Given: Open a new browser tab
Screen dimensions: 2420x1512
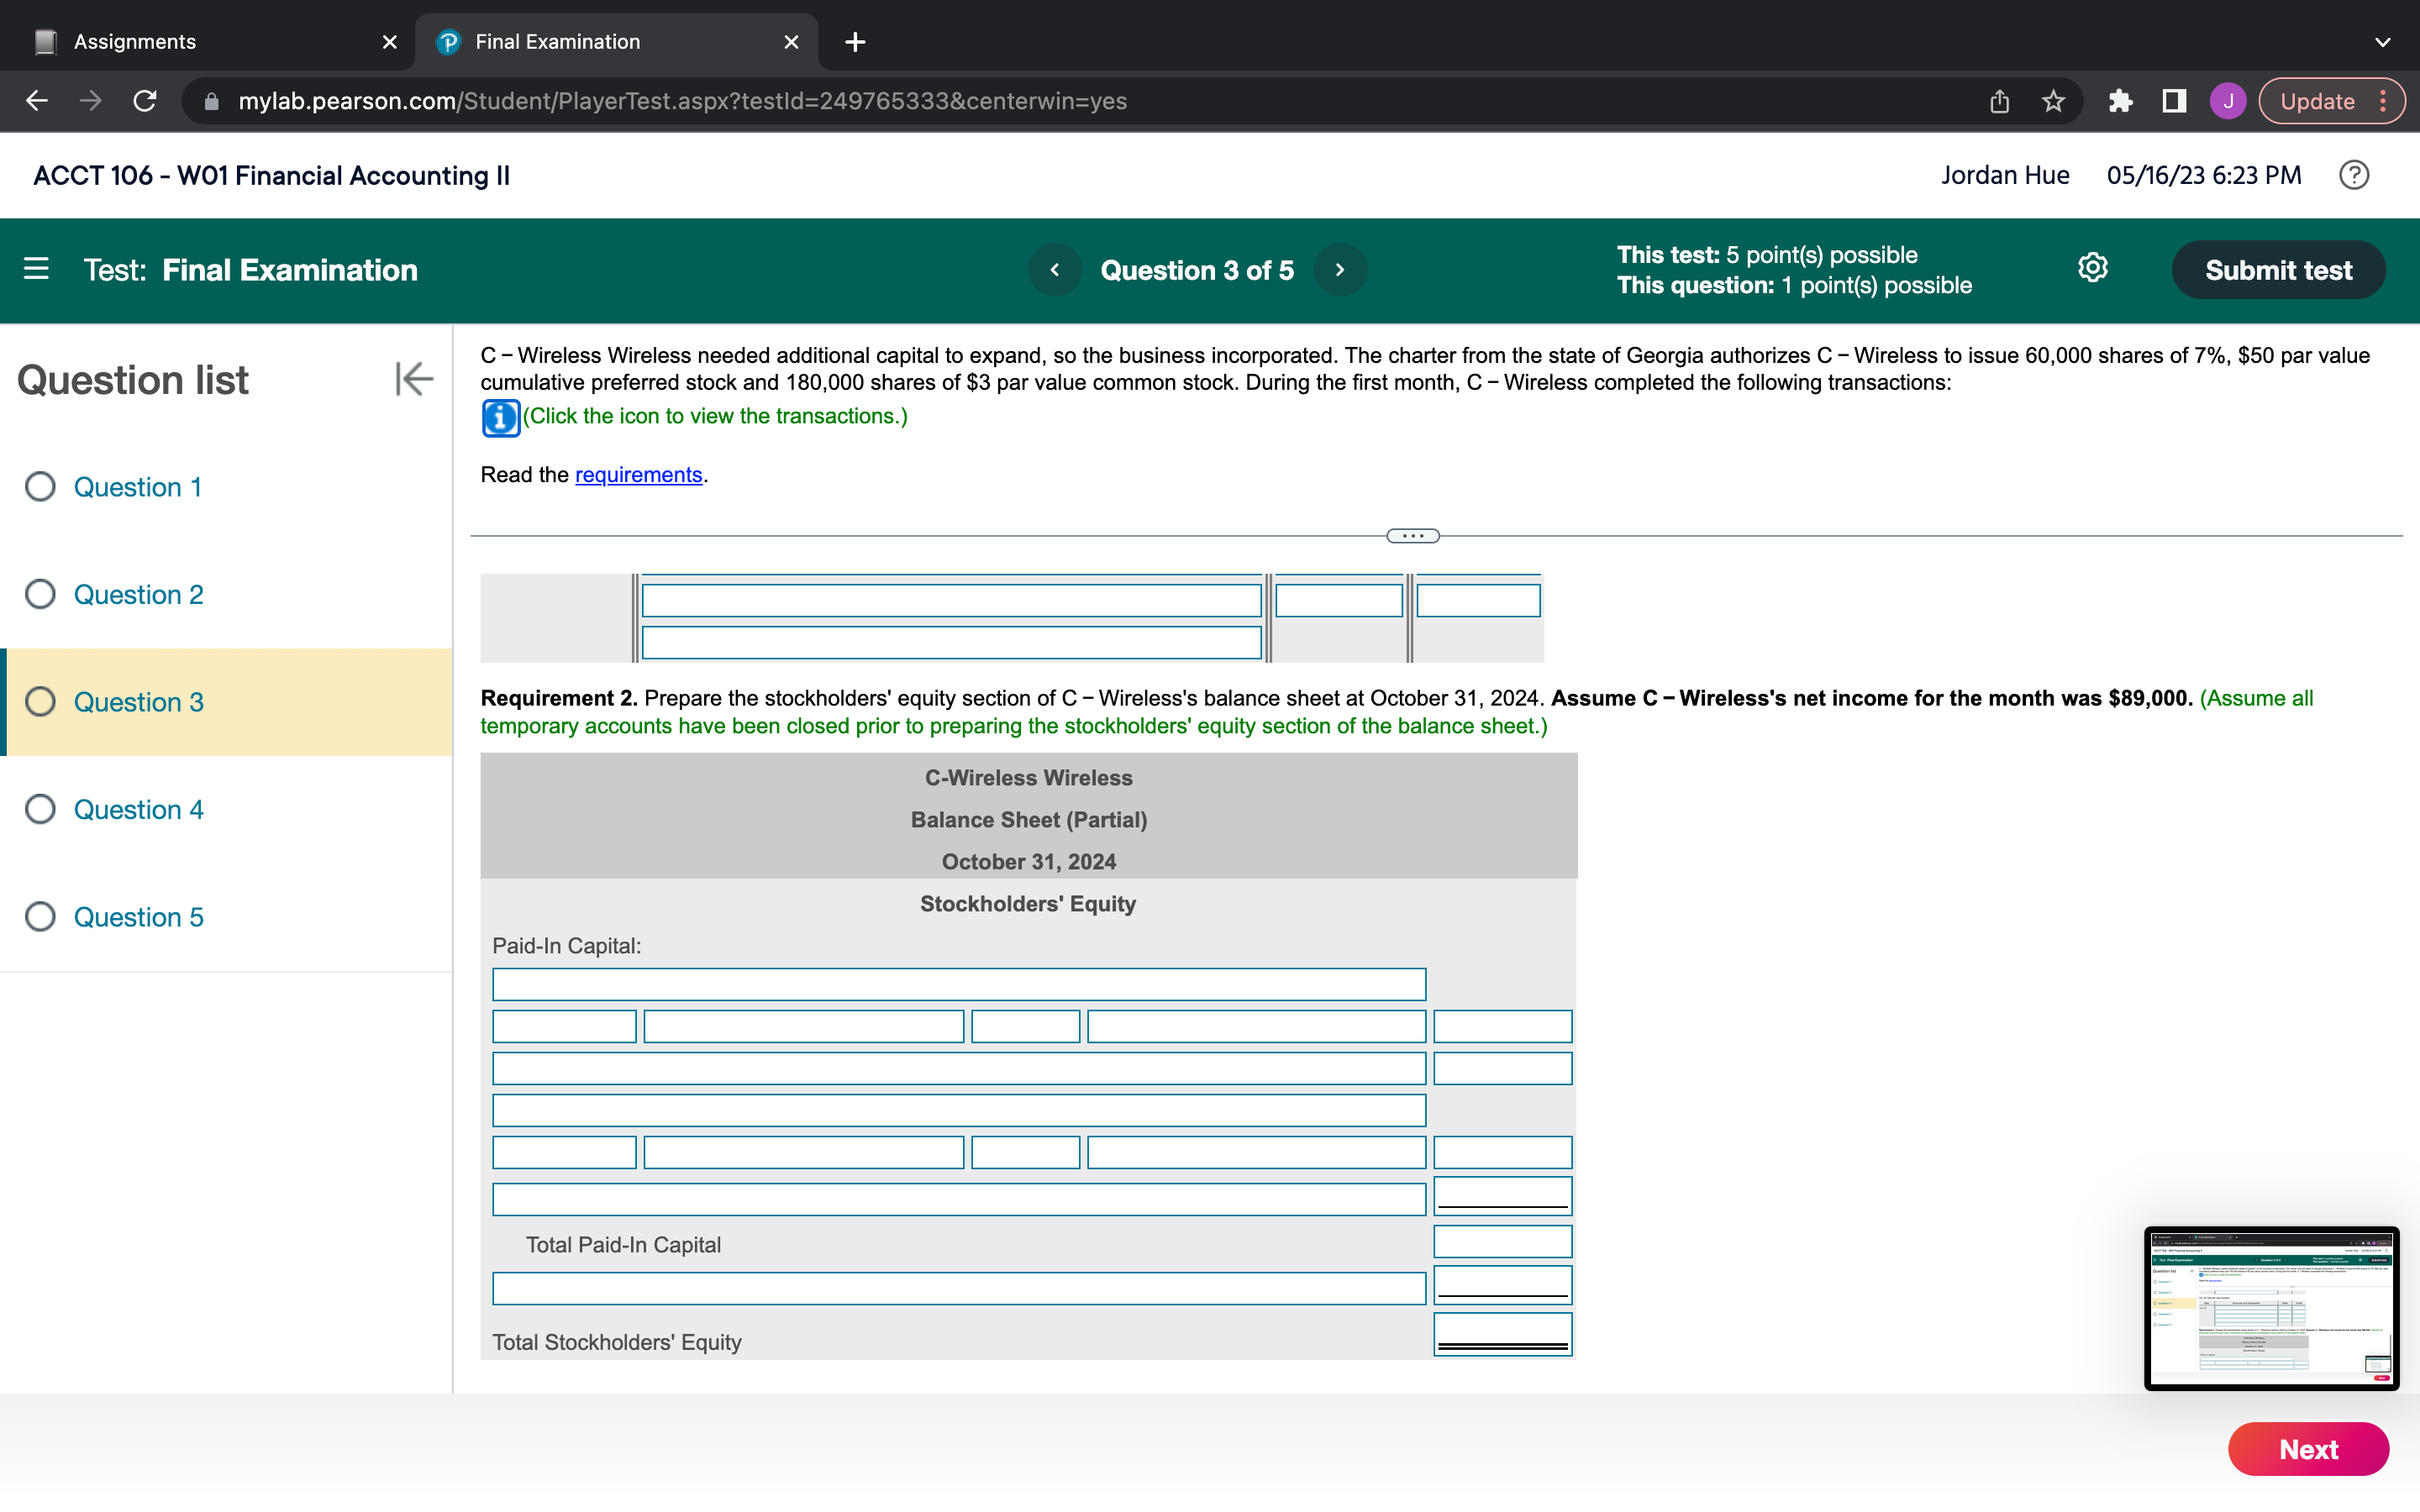Looking at the screenshot, I should coord(855,42).
